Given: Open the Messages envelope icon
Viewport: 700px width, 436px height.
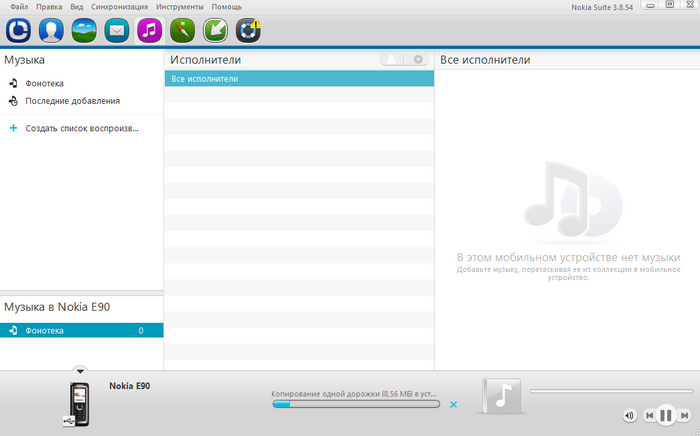Looking at the screenshot, I should 117,30.
